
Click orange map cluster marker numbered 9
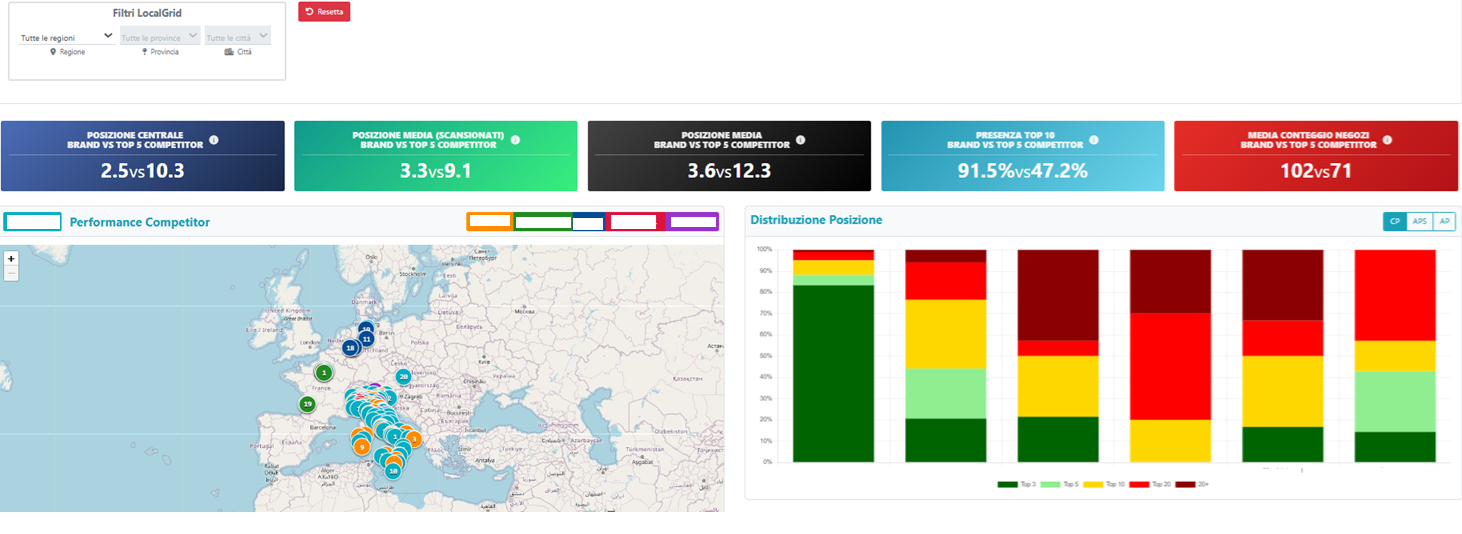(361, 446)
